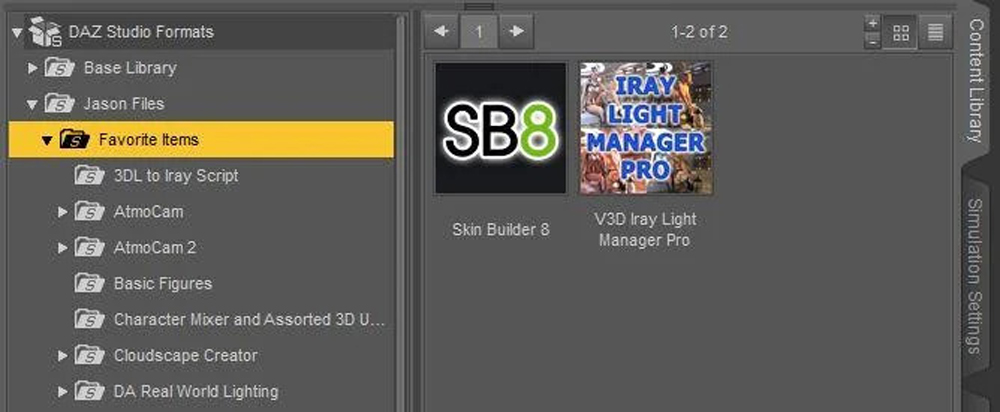Click AtmoCam folder icon
This screenshot has width=1000, height=412.
89,211
